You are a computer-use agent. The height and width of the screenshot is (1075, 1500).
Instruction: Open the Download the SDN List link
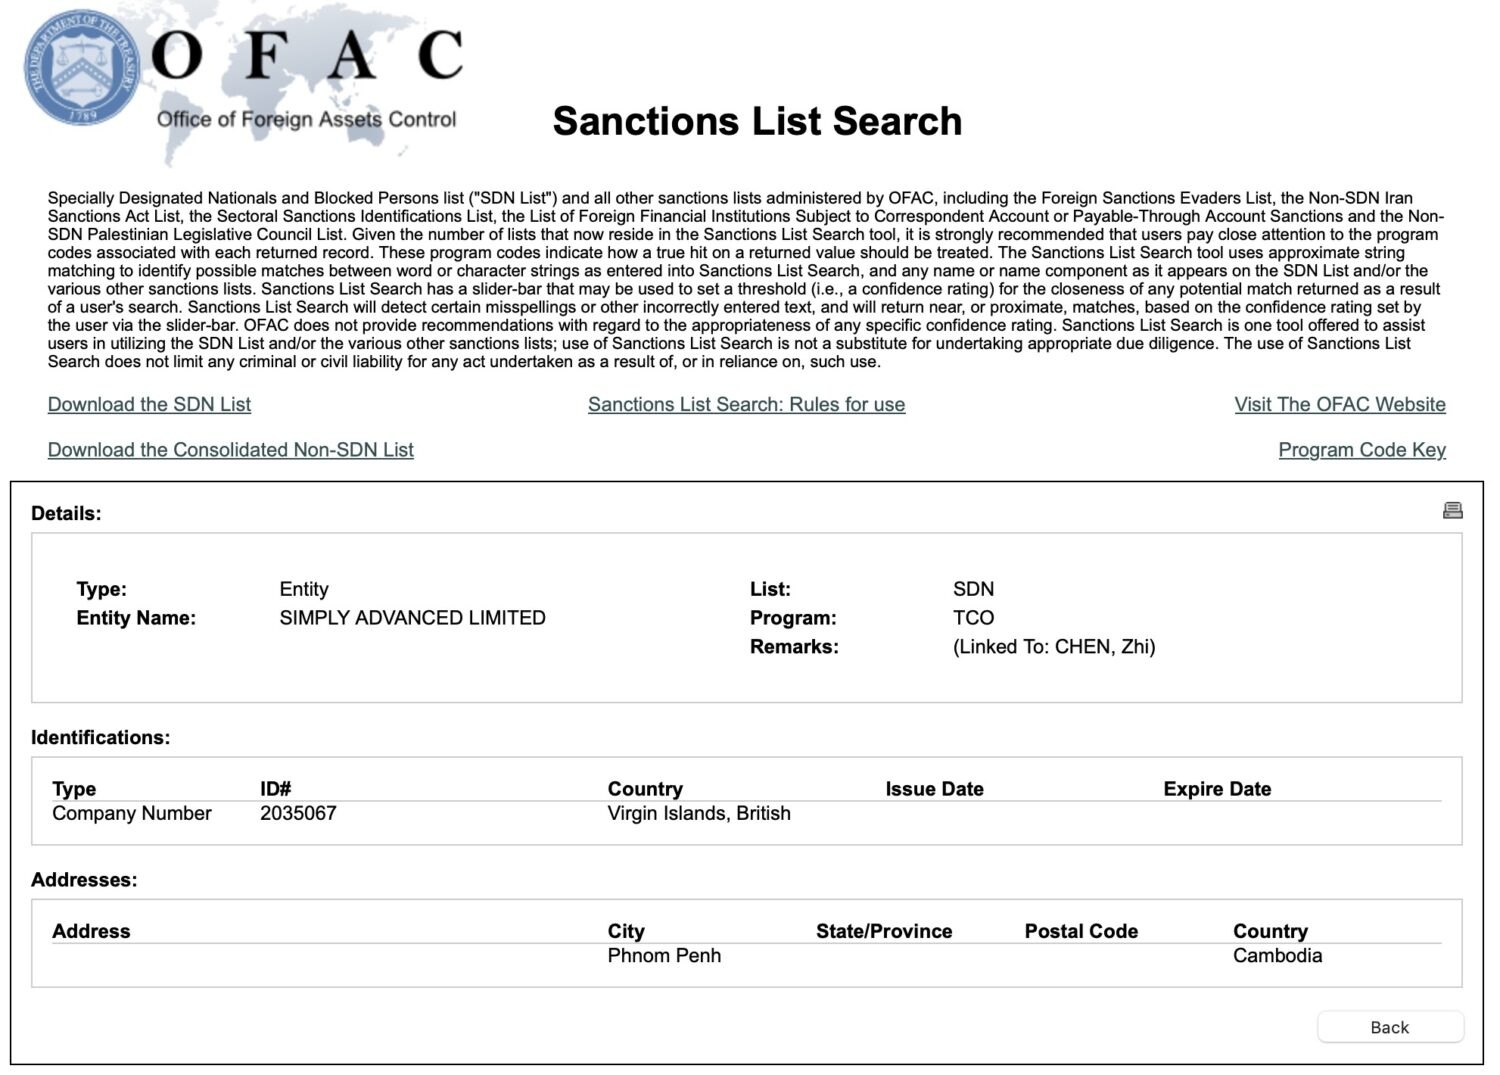[149, 404]
